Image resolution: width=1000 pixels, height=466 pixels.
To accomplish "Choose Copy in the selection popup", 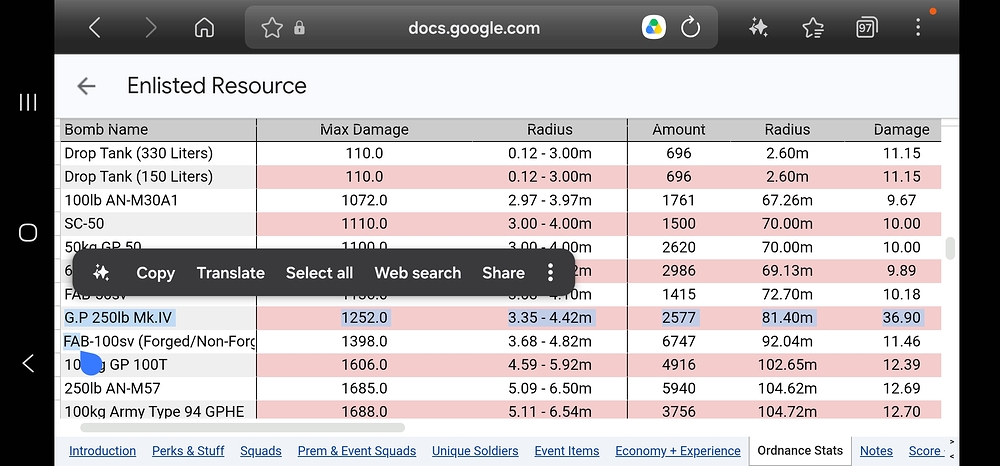I will pos(156,273).
